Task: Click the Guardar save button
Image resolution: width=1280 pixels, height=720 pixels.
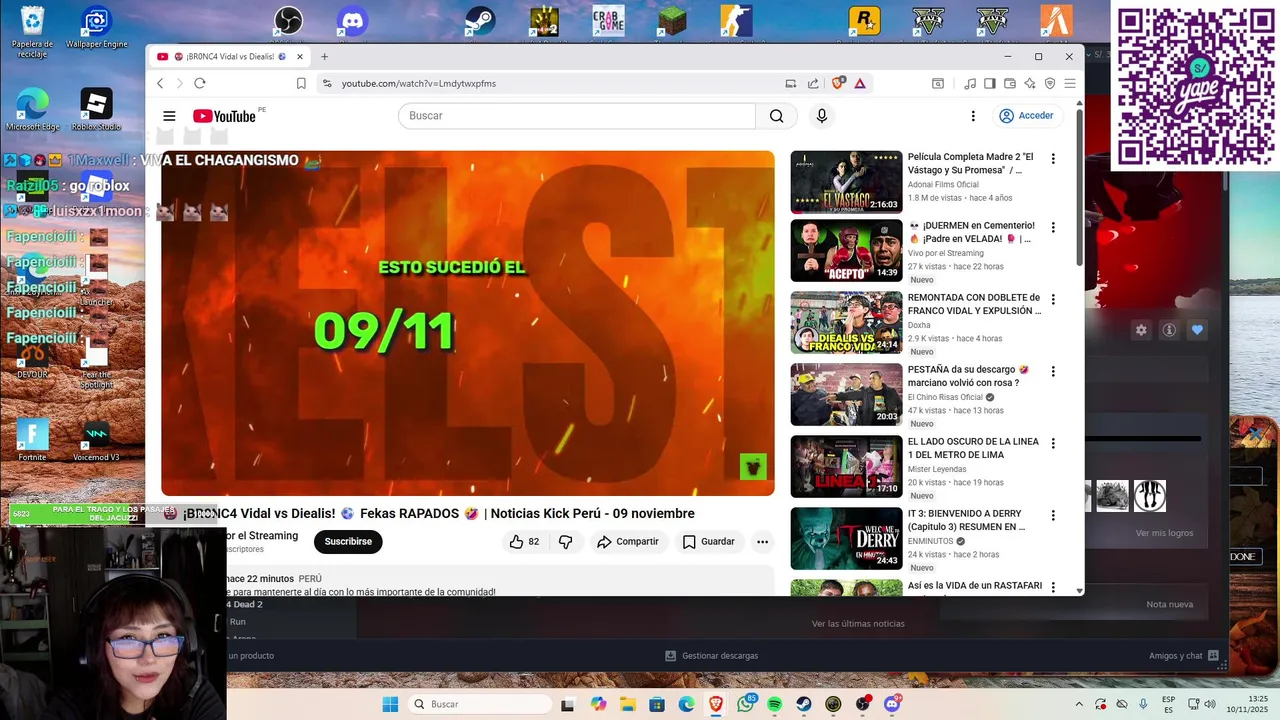Action: [x=709, y=542]
